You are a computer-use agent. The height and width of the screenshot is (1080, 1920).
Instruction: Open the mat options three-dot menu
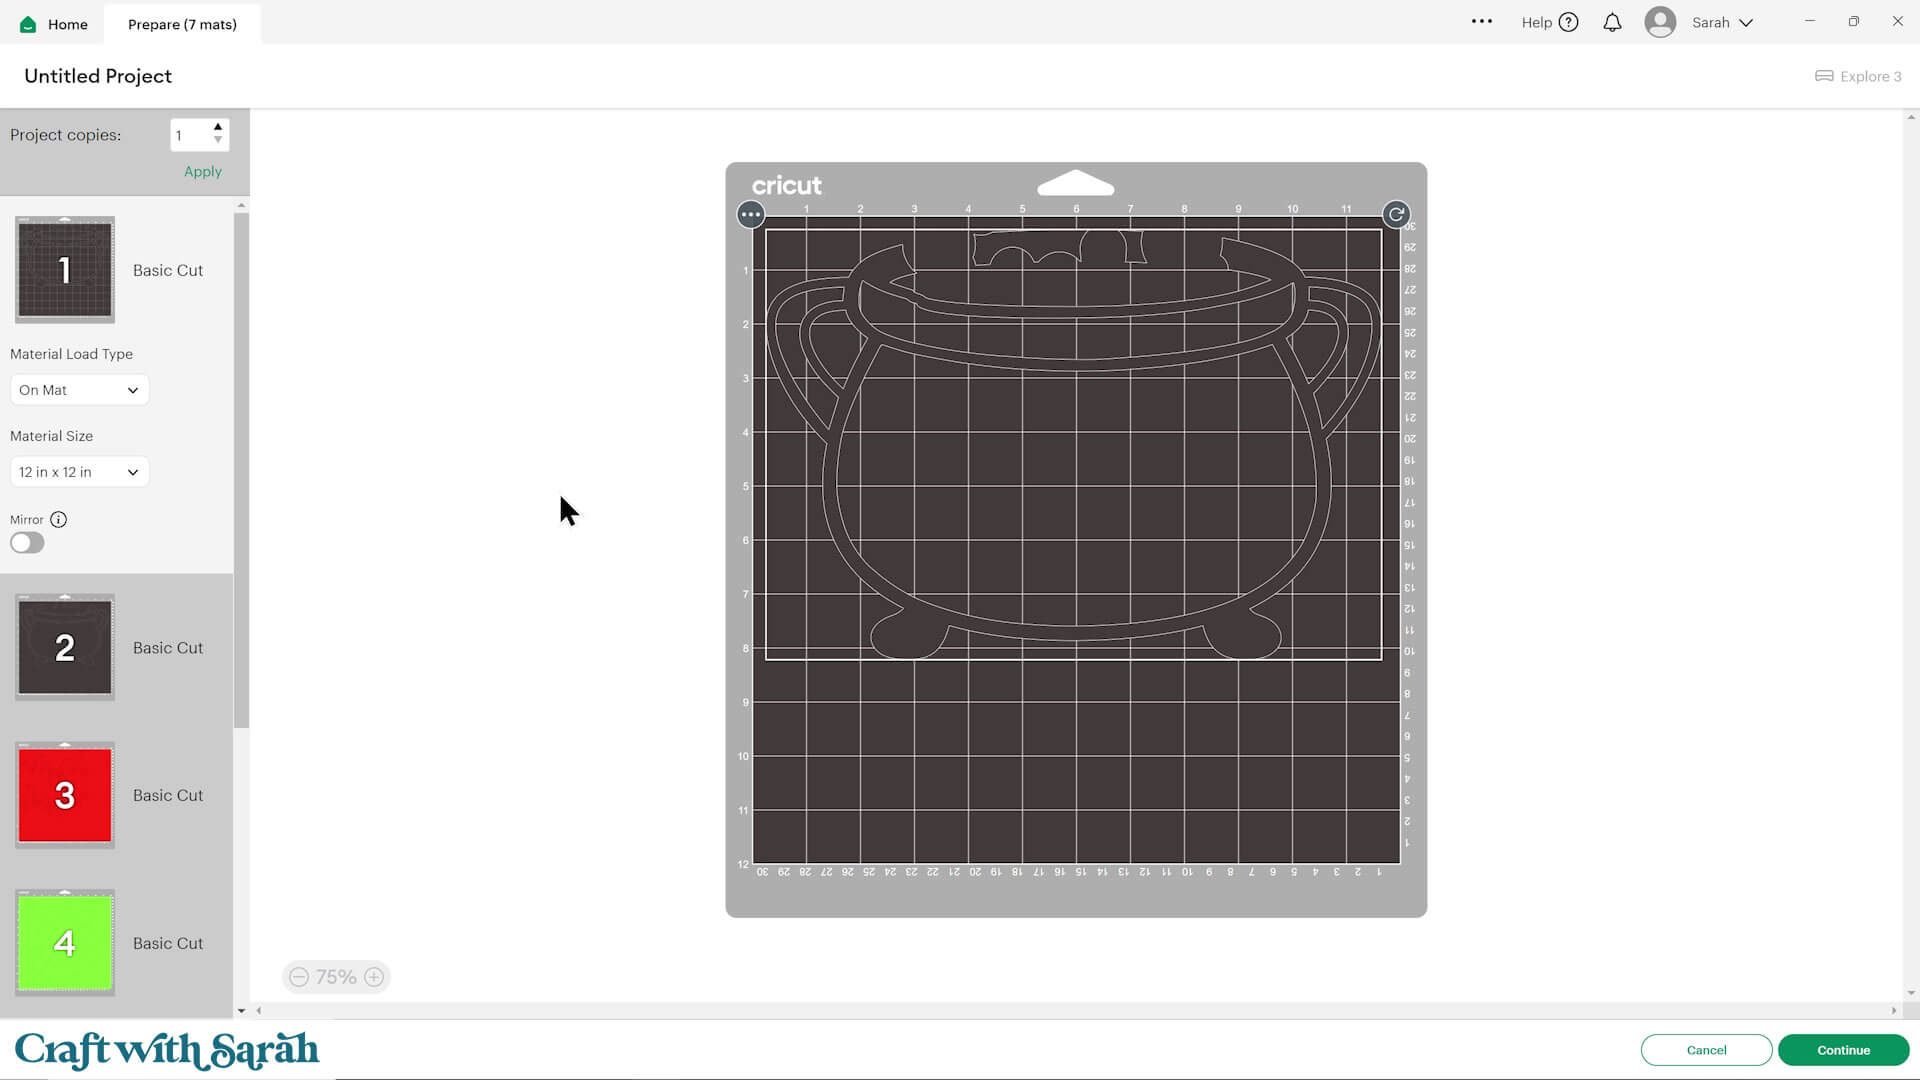(750, 214)
